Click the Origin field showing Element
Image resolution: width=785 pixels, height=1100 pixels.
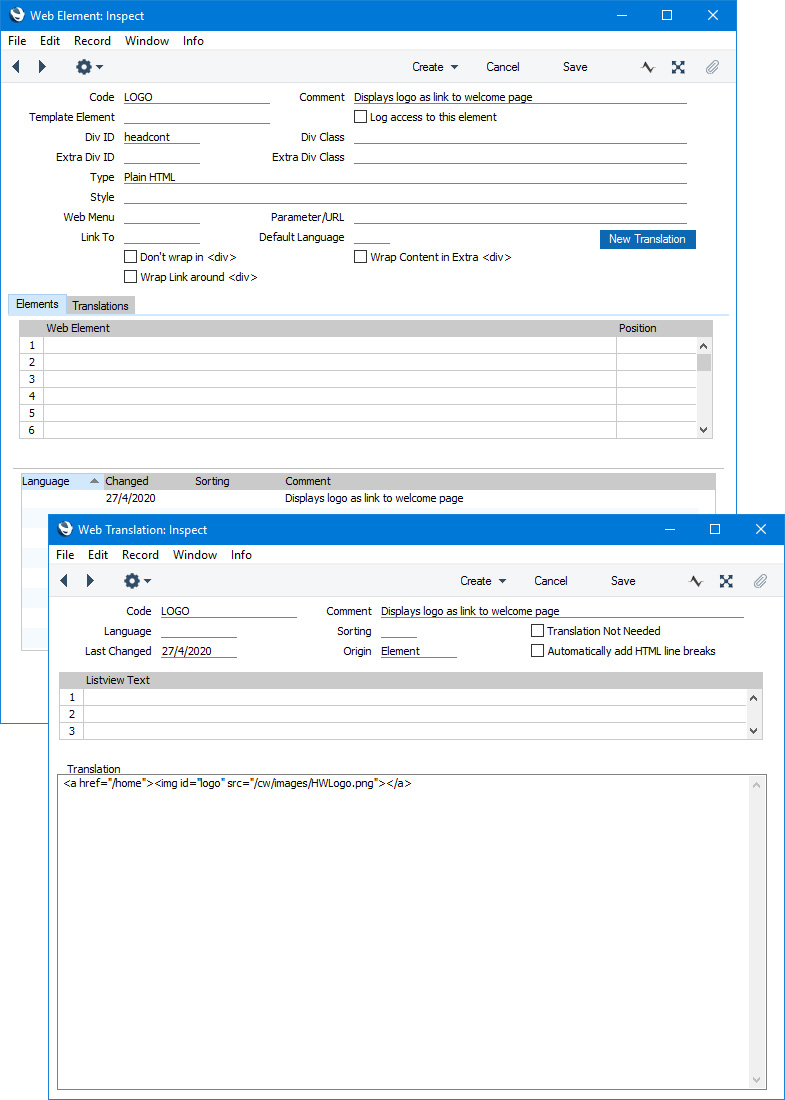tap(419, 651)
